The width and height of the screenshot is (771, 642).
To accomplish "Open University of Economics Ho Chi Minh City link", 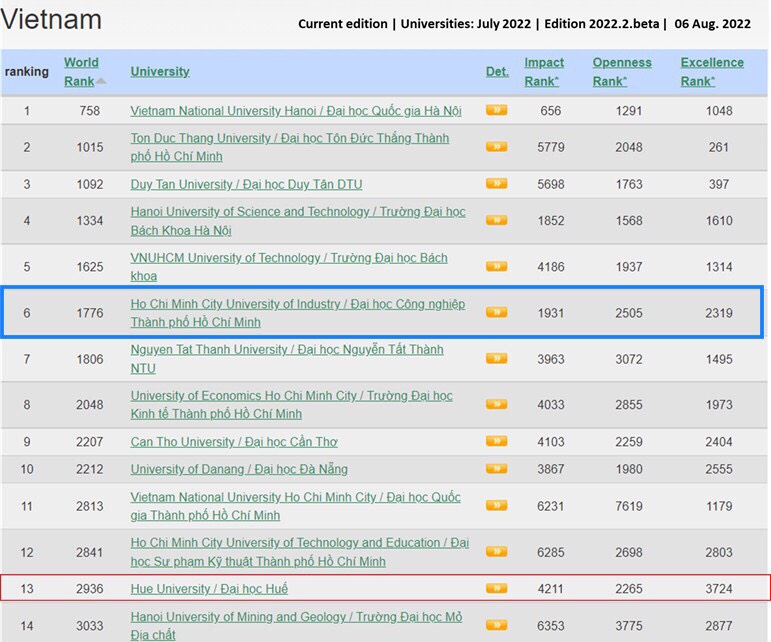I will click(291, 405).
